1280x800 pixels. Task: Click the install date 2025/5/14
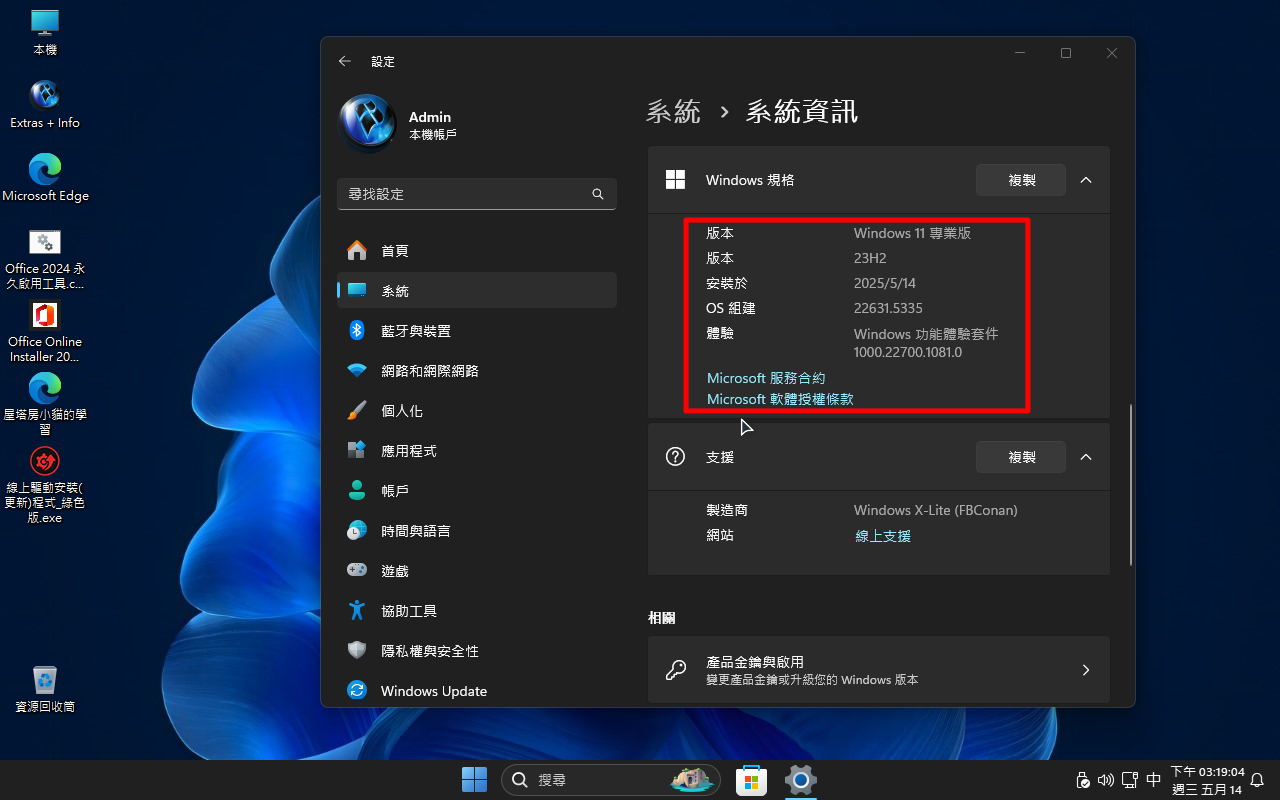(884, 283)
